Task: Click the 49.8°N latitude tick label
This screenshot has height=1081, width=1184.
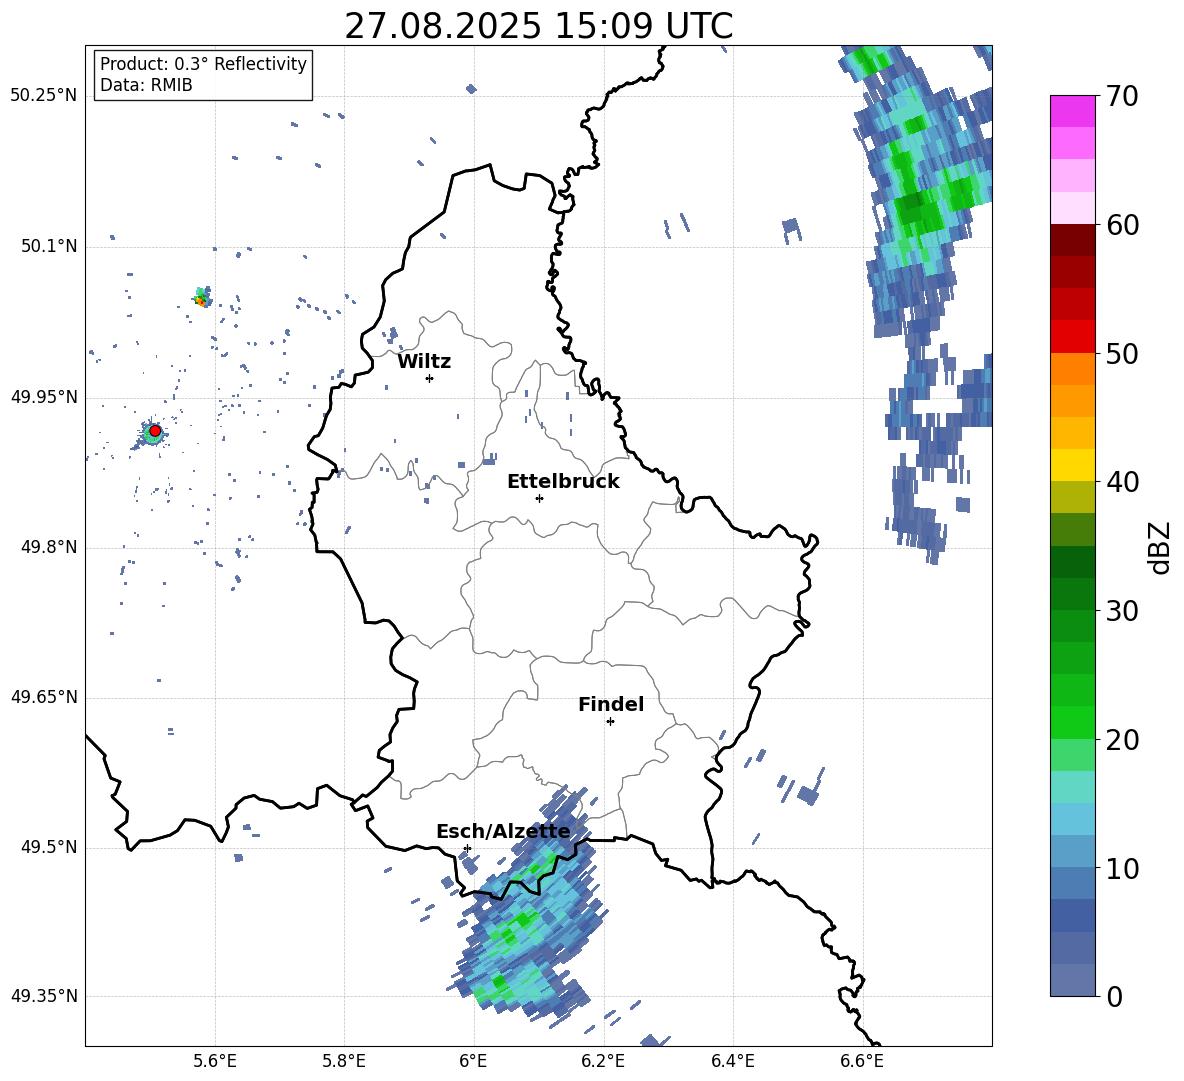Action: [x=48, y=547]
